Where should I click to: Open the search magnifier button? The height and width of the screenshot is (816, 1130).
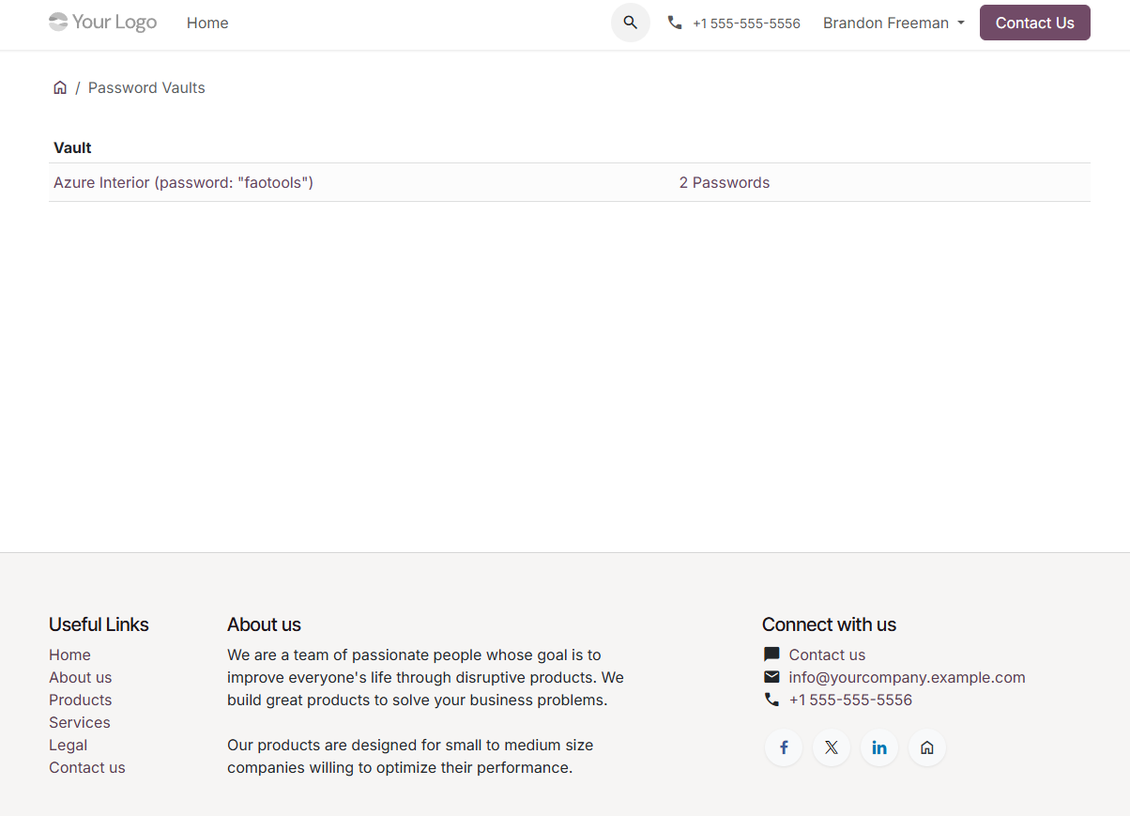[x=631, y=22]
